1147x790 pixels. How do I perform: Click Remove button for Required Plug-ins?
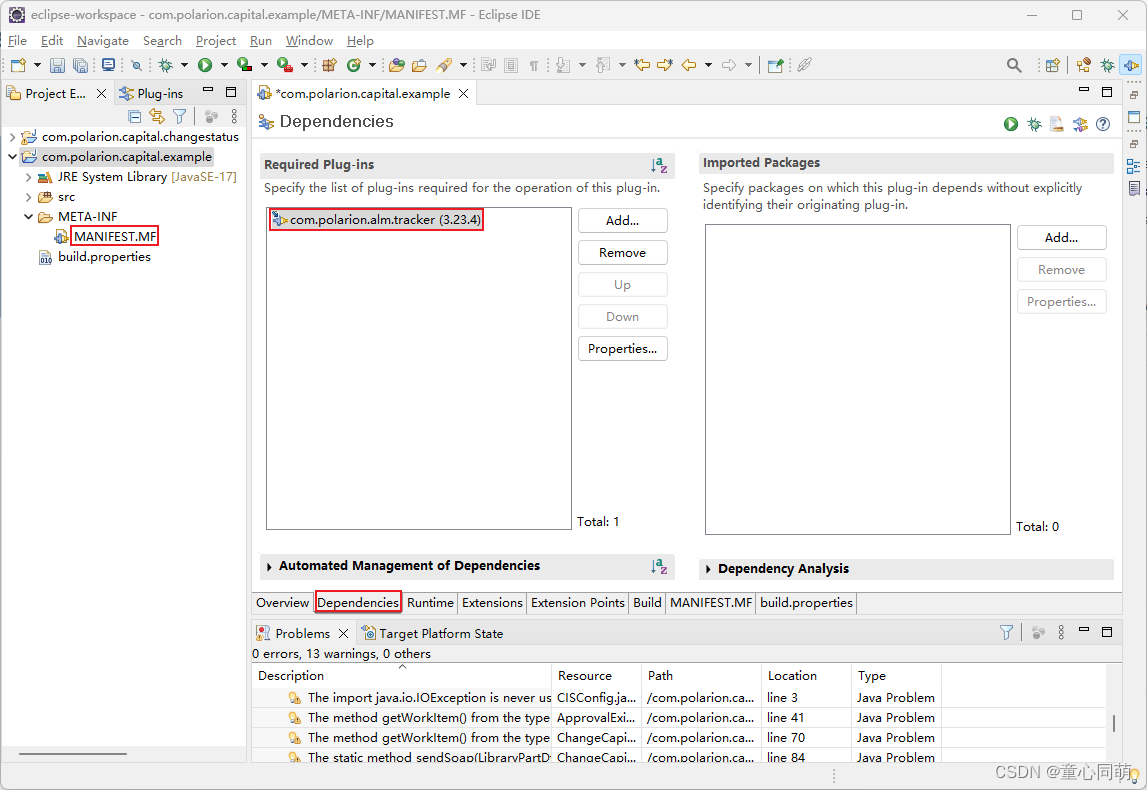pyautogui.click(x=623, y=252)
